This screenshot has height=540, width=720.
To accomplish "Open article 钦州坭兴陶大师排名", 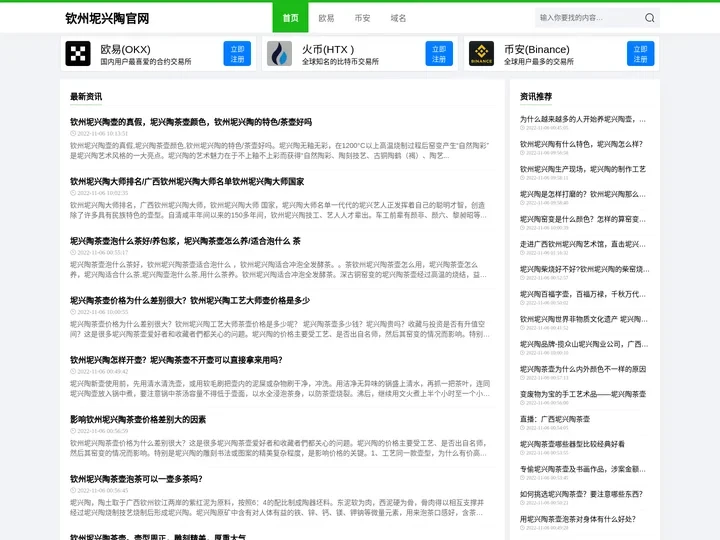I will tap(187, 181).
